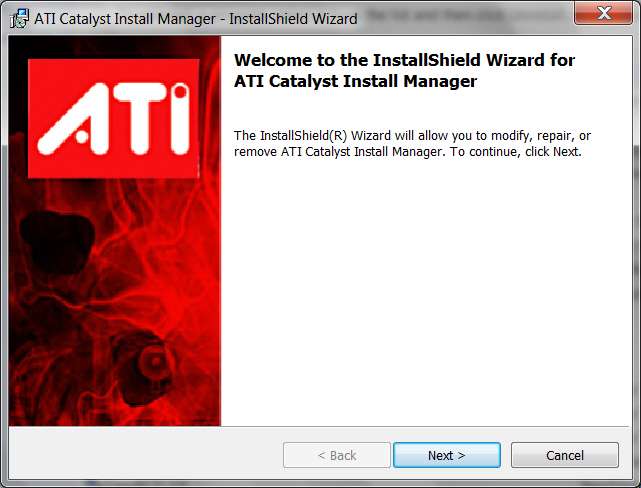Proceed with the Next > button
Image resolution: width=641 pixels, height=488 pixels.
[447, 455]
